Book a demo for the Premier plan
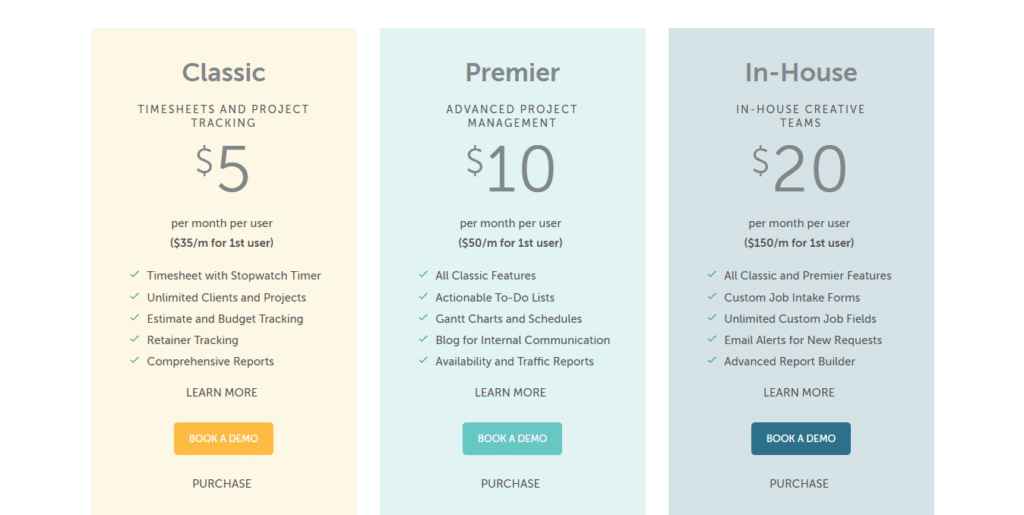Screen dimensions: 1024x515 [512, 439]
